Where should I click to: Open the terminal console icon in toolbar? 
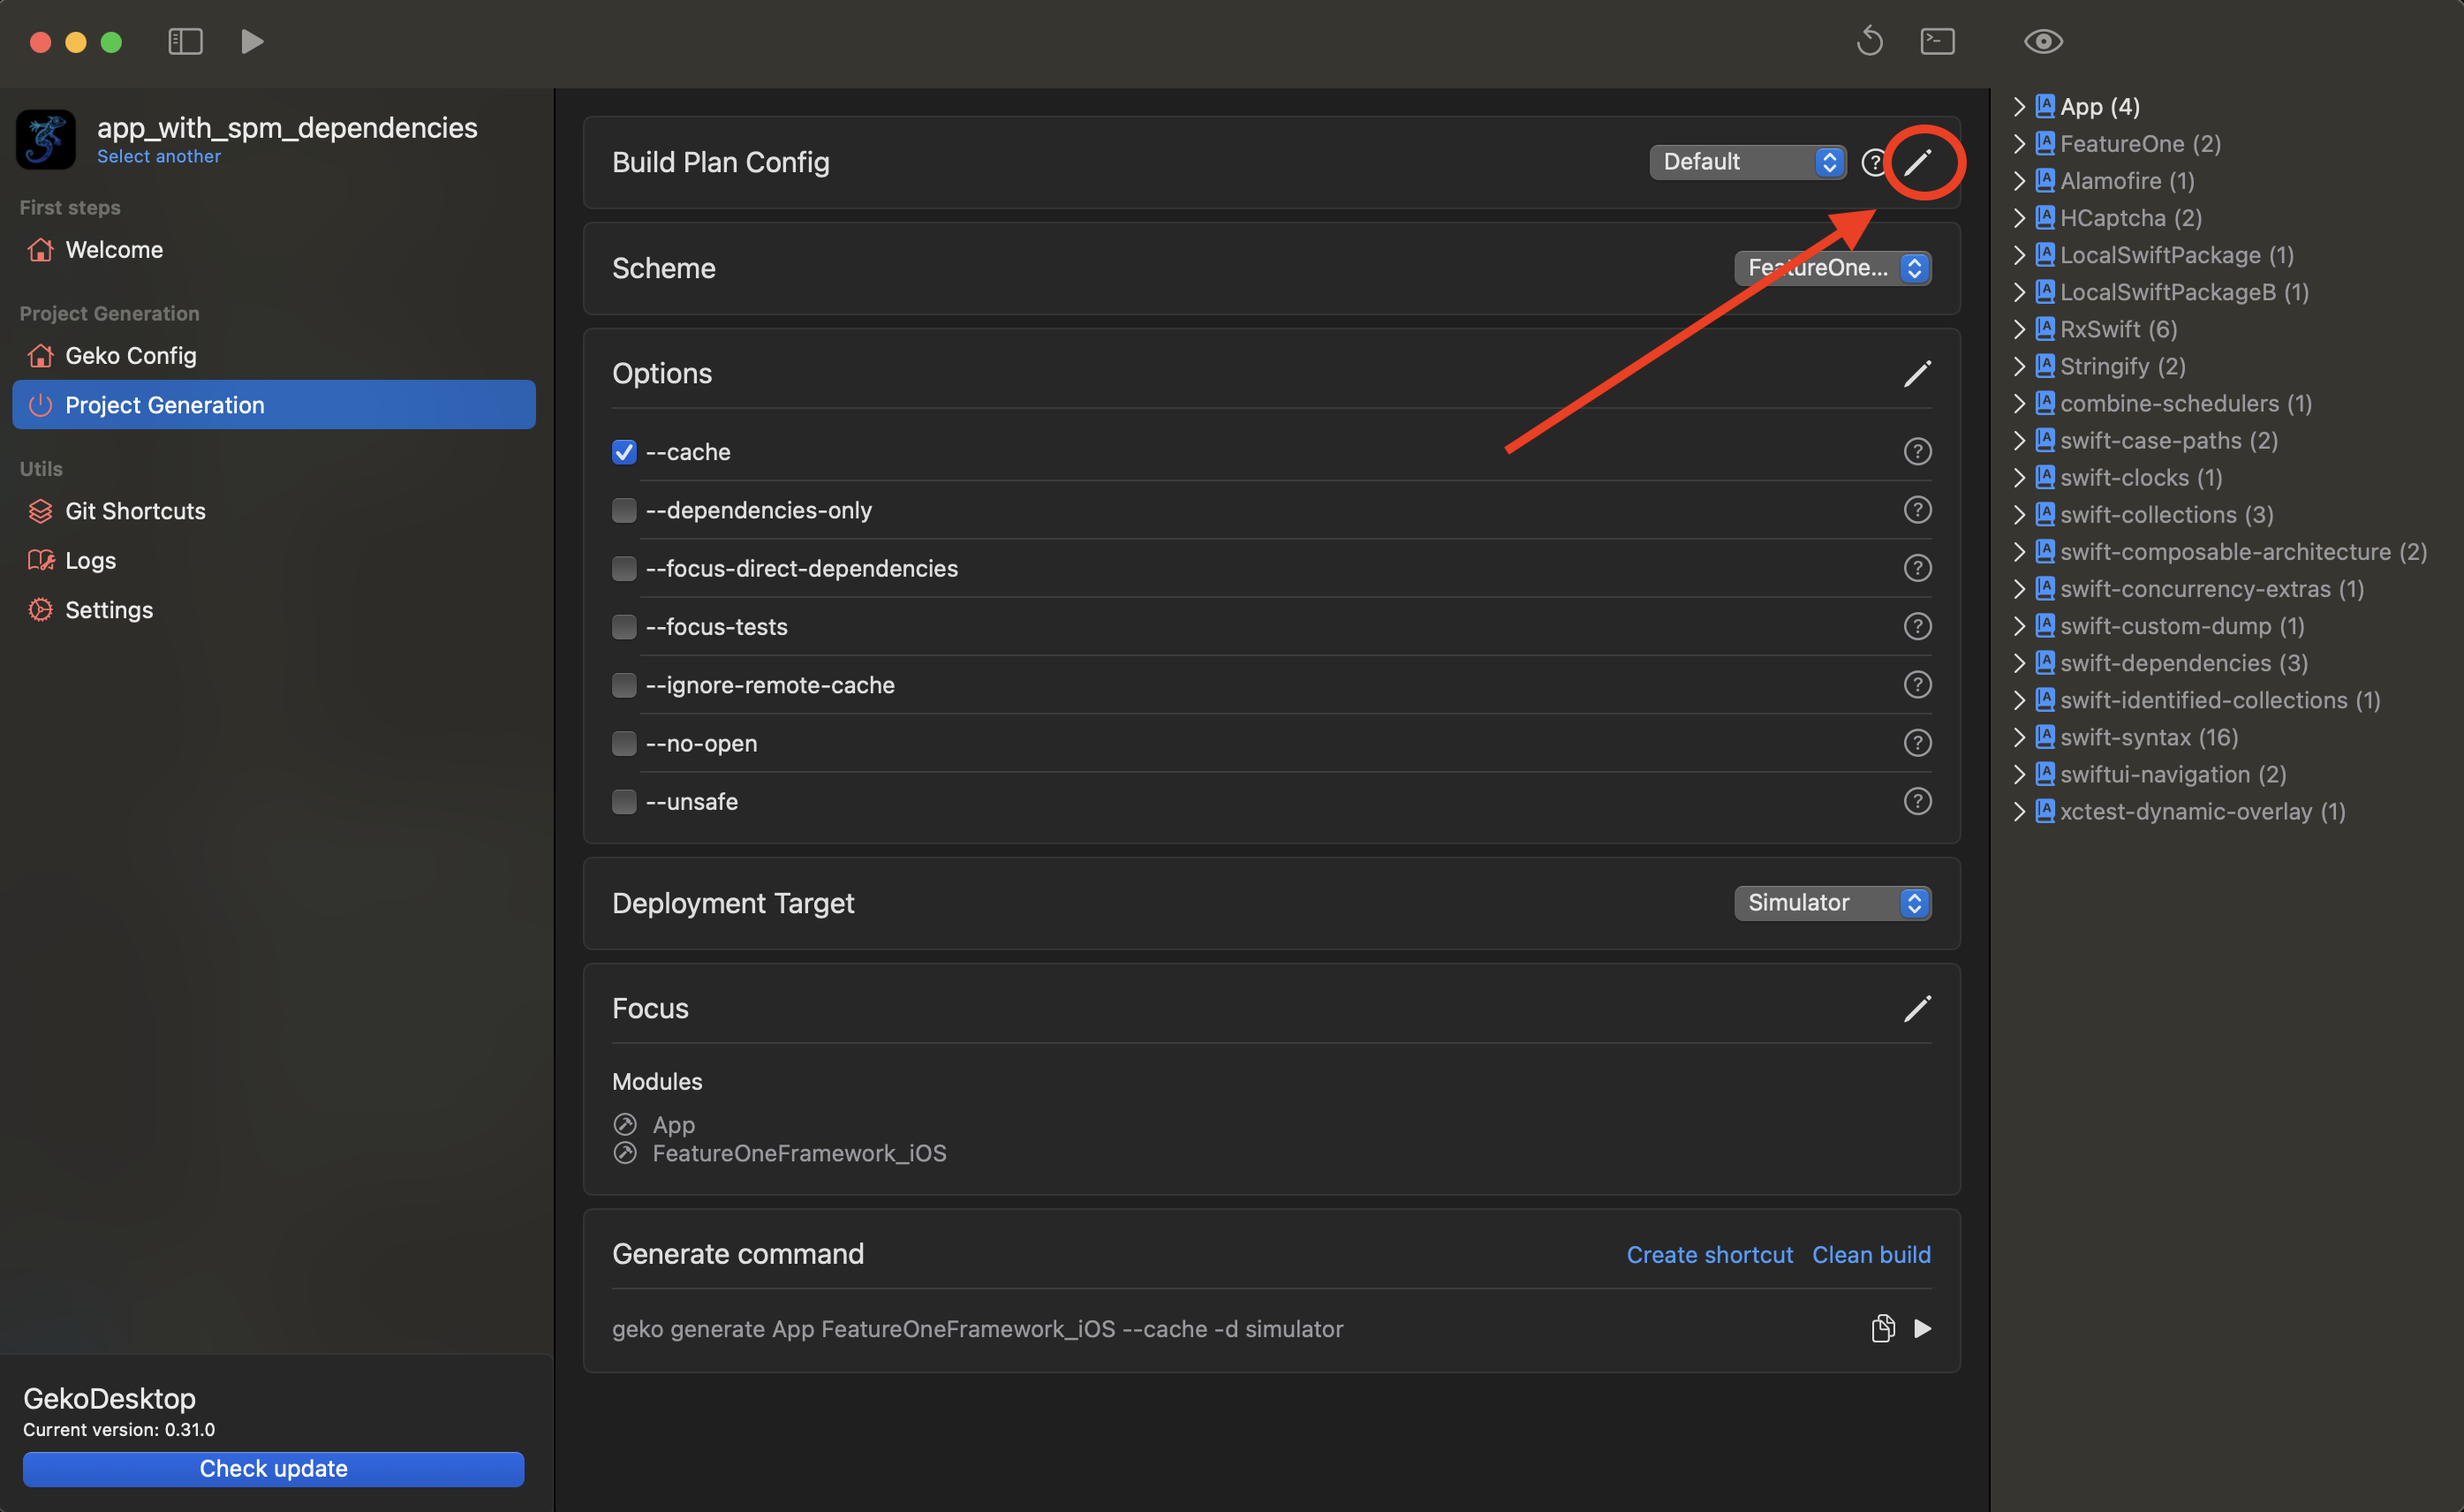click(x=1937, y=41)
